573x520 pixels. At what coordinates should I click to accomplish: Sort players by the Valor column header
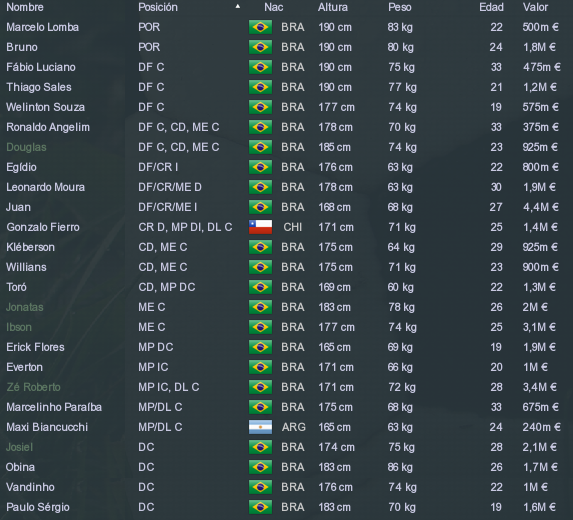click(x=535, y=7)
